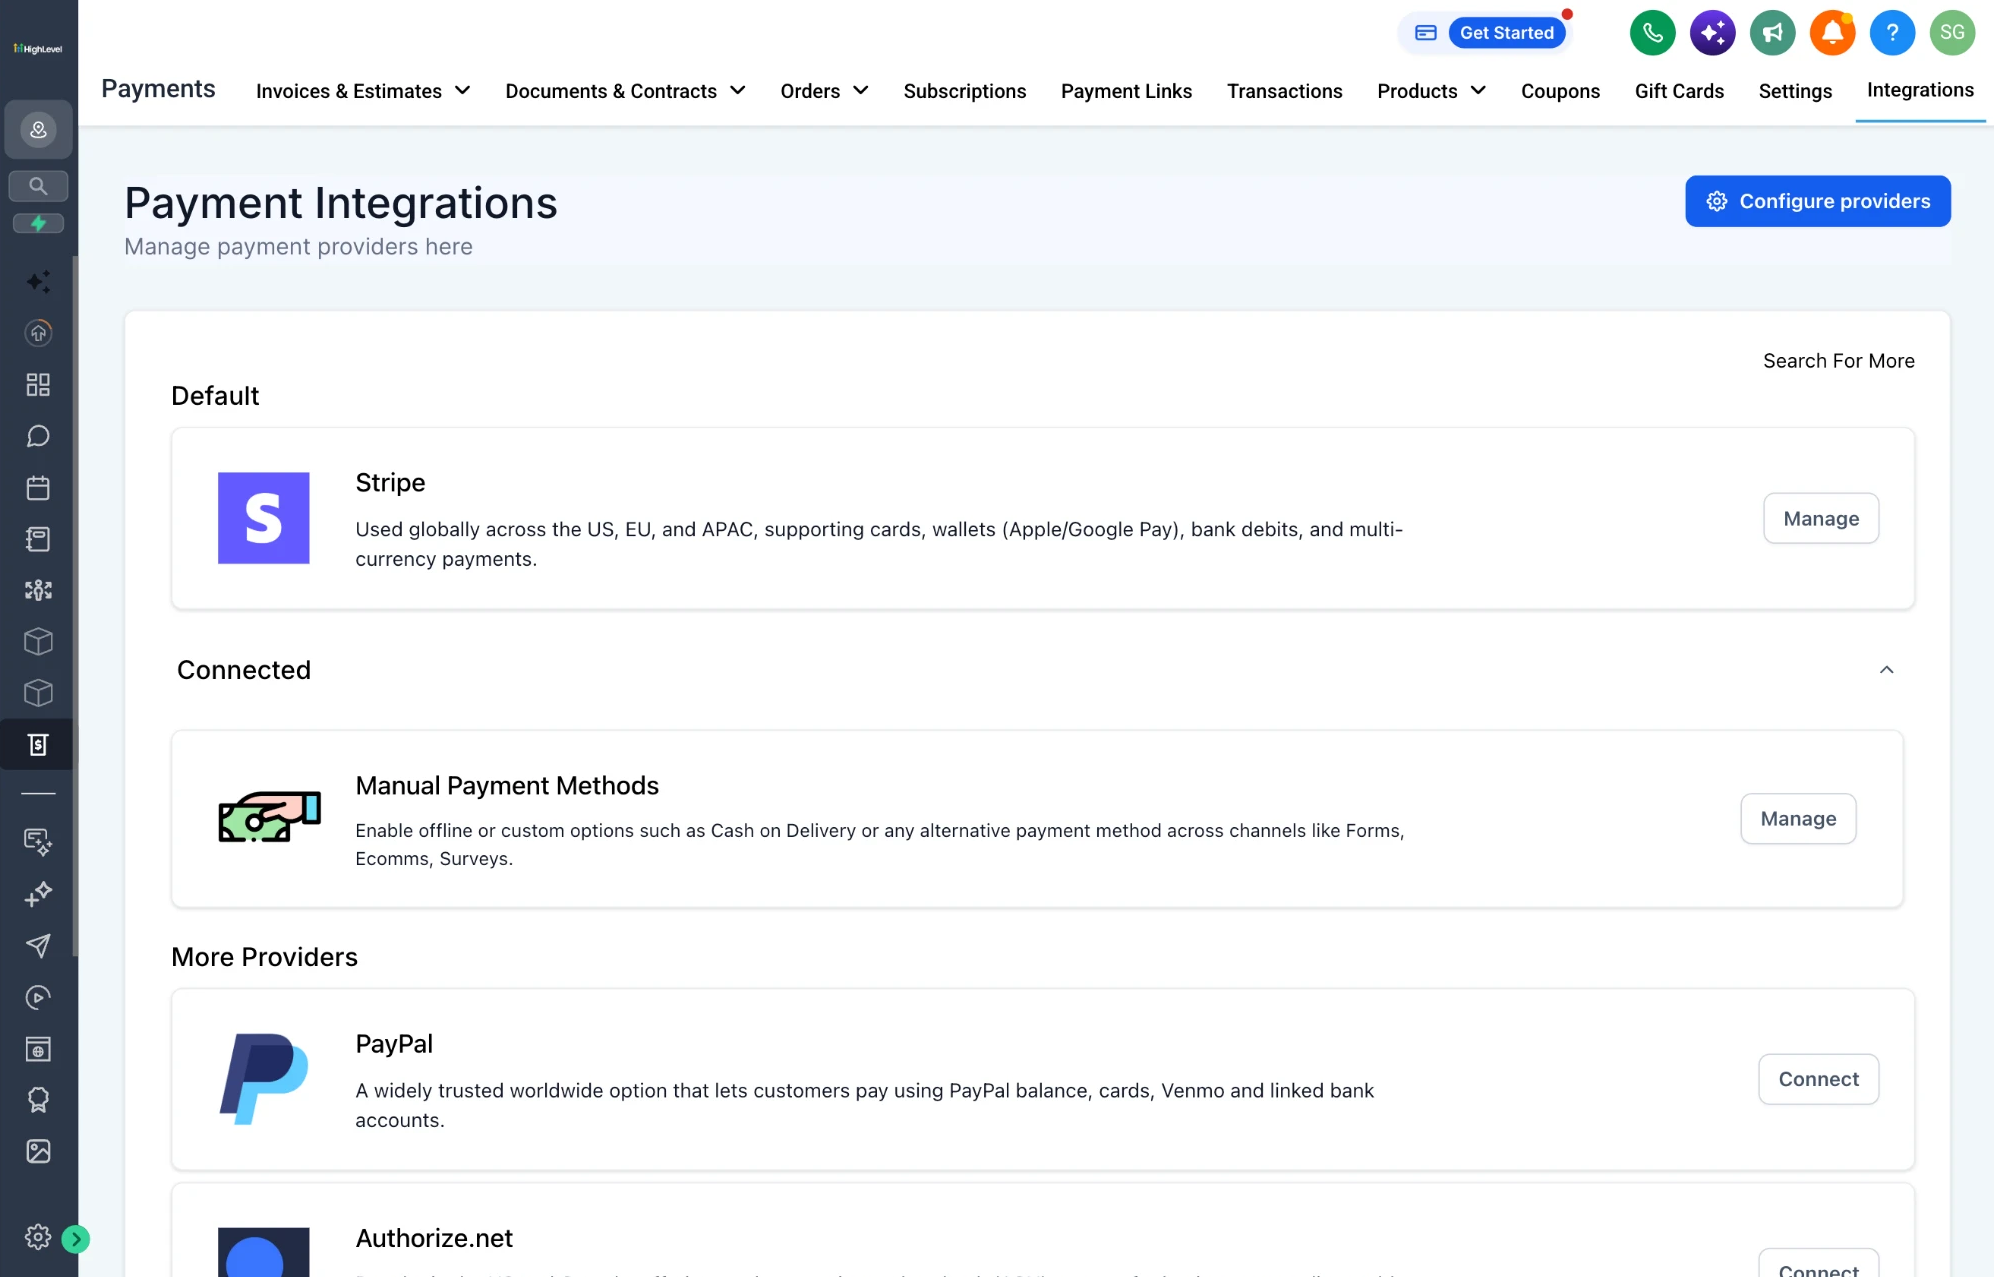Open the Settings tab in Payments
Viewport: 1994px width, 1277px height.
[x=1795, y=91]
